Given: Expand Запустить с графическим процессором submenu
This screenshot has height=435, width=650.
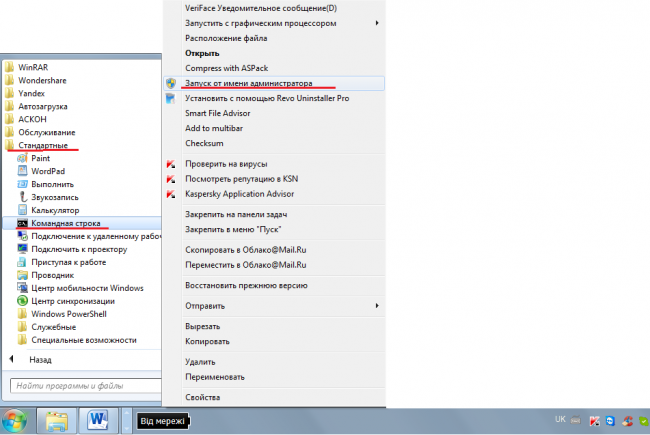Looking at the screenshot, I should point(260,22).
